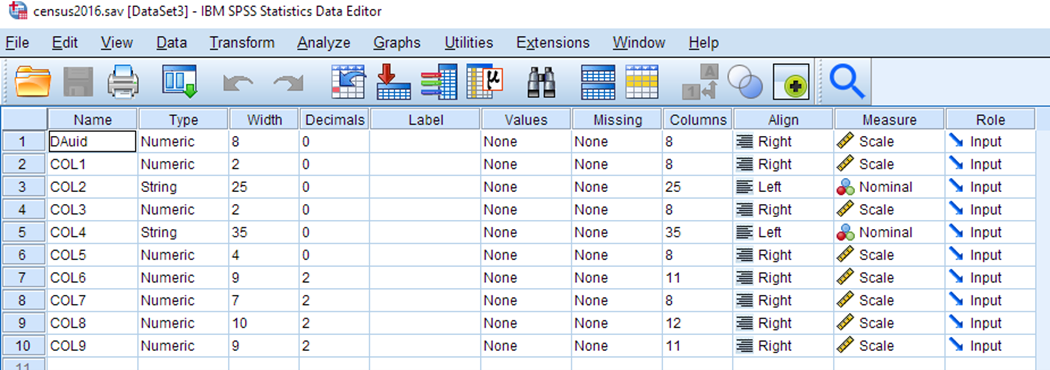This screenshot has width=1050, height=370.
Task: Open the Help menu
Action: pyautogui.click(x=703, y=43)
